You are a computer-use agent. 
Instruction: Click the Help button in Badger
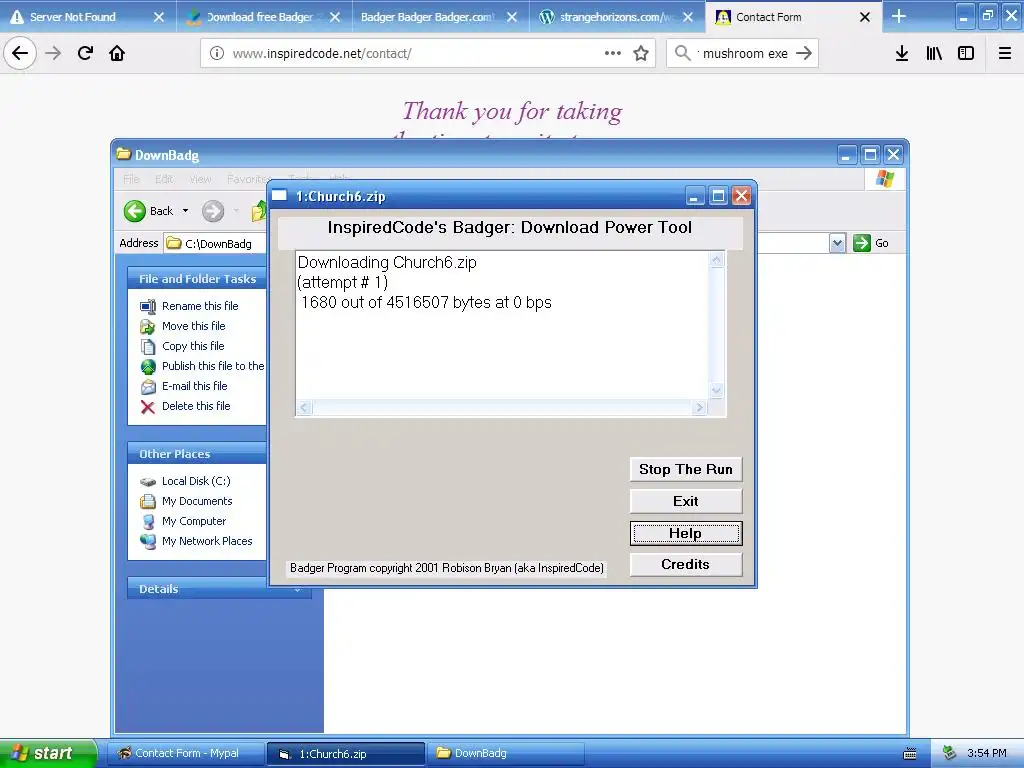[686, 534]
